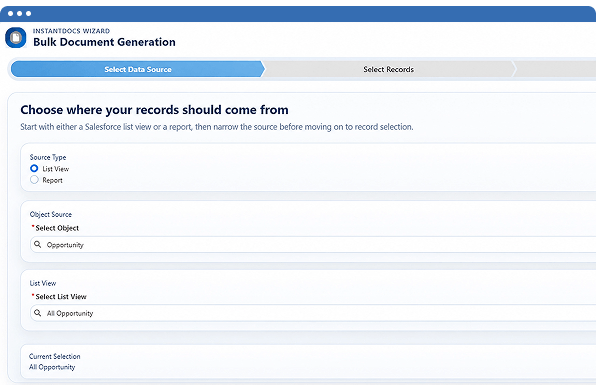Select the Report radio button
The height and width of the screenshot is (385, 596).
(x=34, y=180)
